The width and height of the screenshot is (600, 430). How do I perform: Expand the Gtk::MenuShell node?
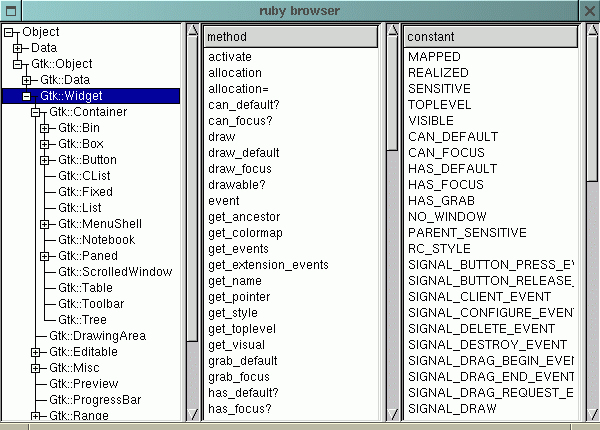click(x=44, y=224)
